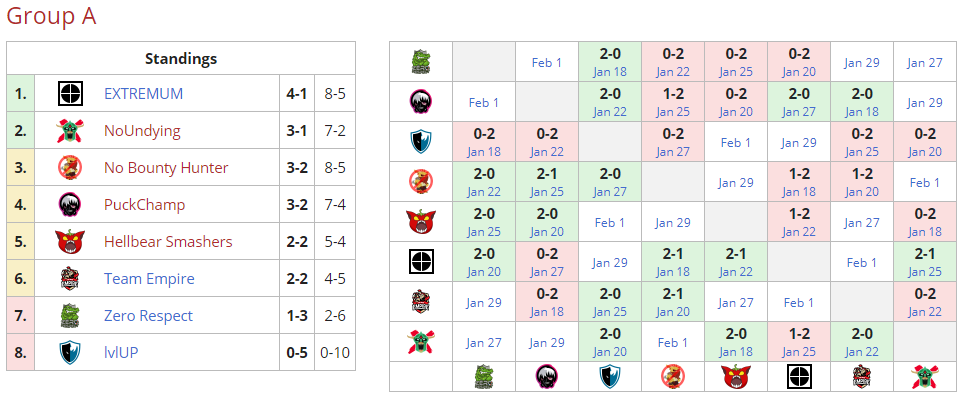Click the Team Empire name link

click(149, 279)
